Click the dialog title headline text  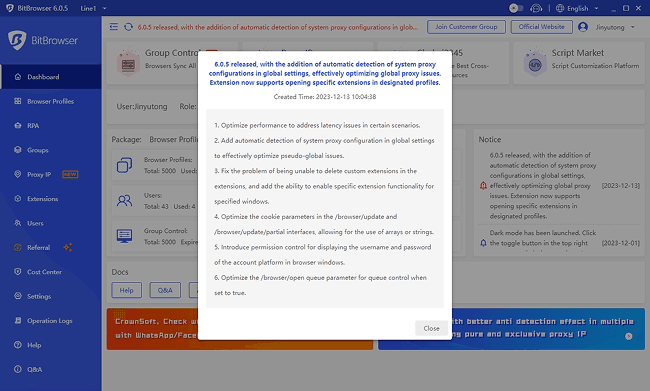pos(325,73)
